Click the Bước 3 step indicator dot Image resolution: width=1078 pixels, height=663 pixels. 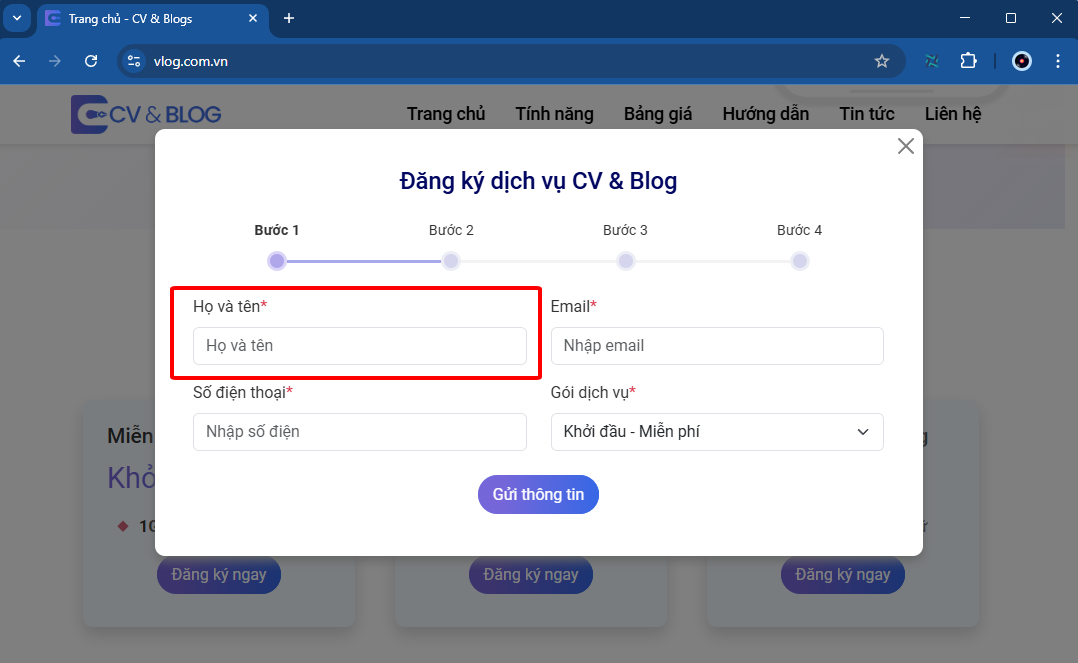pyautogui.click(x=625, y=260)
